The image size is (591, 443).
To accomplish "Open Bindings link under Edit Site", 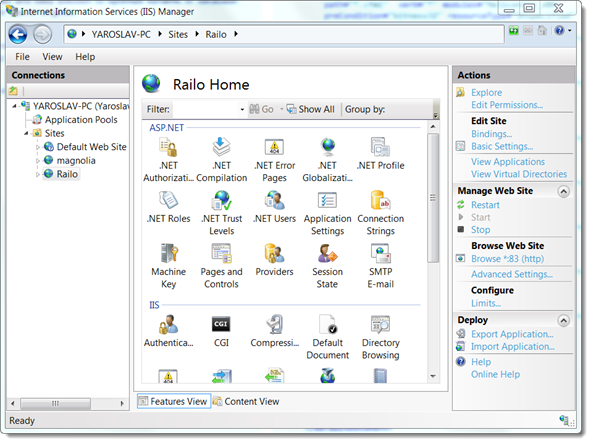I will click(491, 134).
